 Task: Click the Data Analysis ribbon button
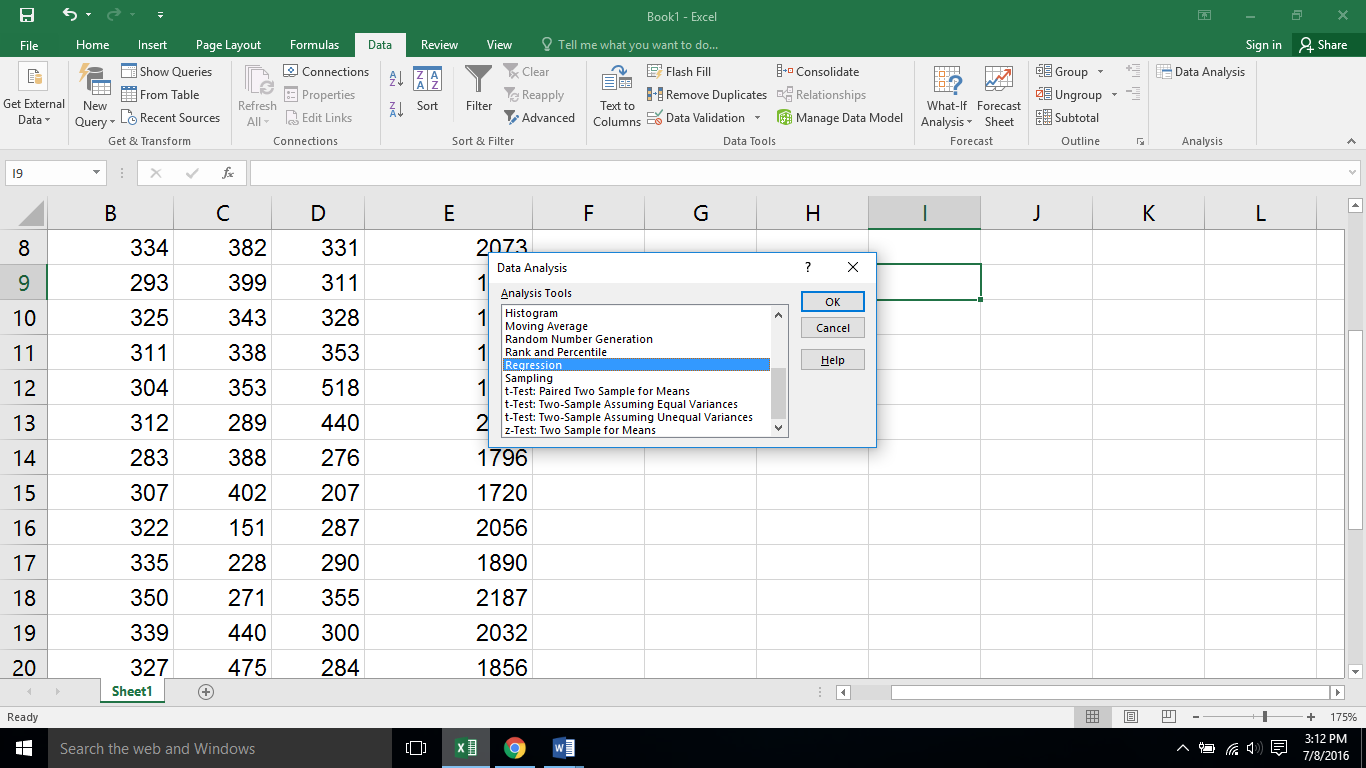tap(1201, 72)
